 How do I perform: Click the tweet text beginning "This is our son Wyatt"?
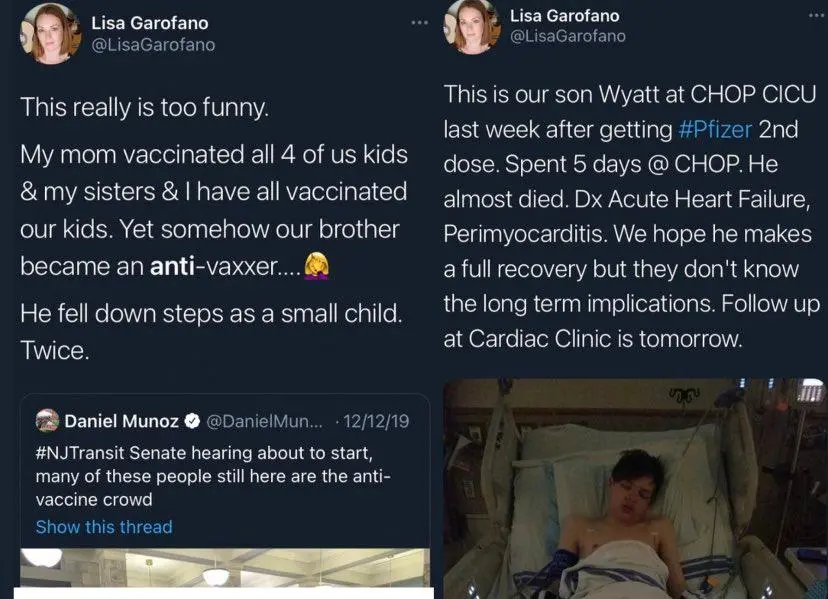[630, 216]
